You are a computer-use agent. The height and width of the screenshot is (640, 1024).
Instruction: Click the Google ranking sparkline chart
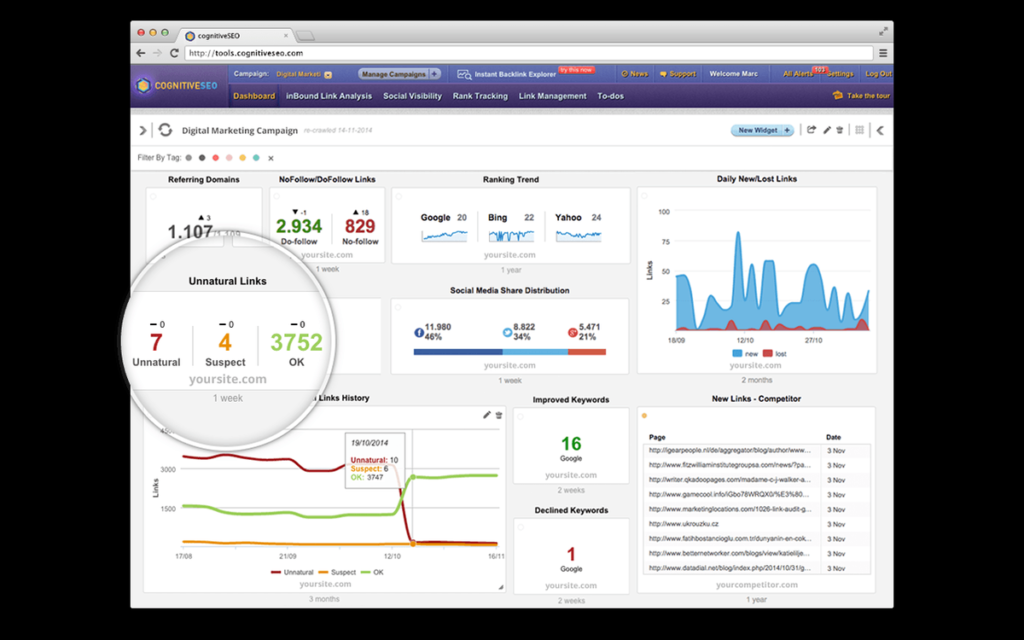(444, 236)
